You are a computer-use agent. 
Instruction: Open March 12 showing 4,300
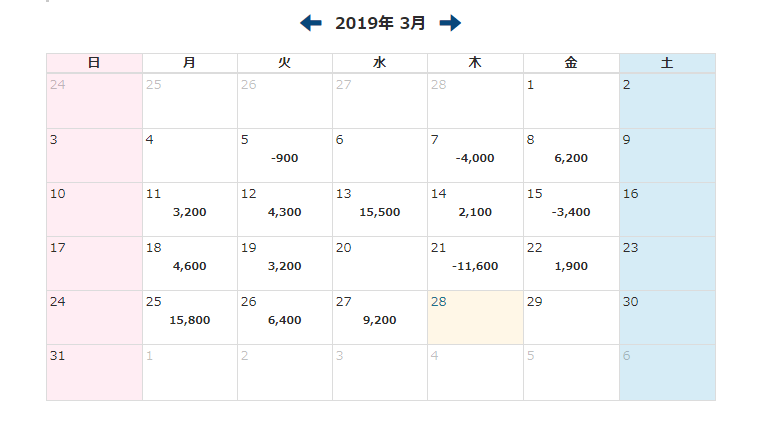[x=285, y=211]
